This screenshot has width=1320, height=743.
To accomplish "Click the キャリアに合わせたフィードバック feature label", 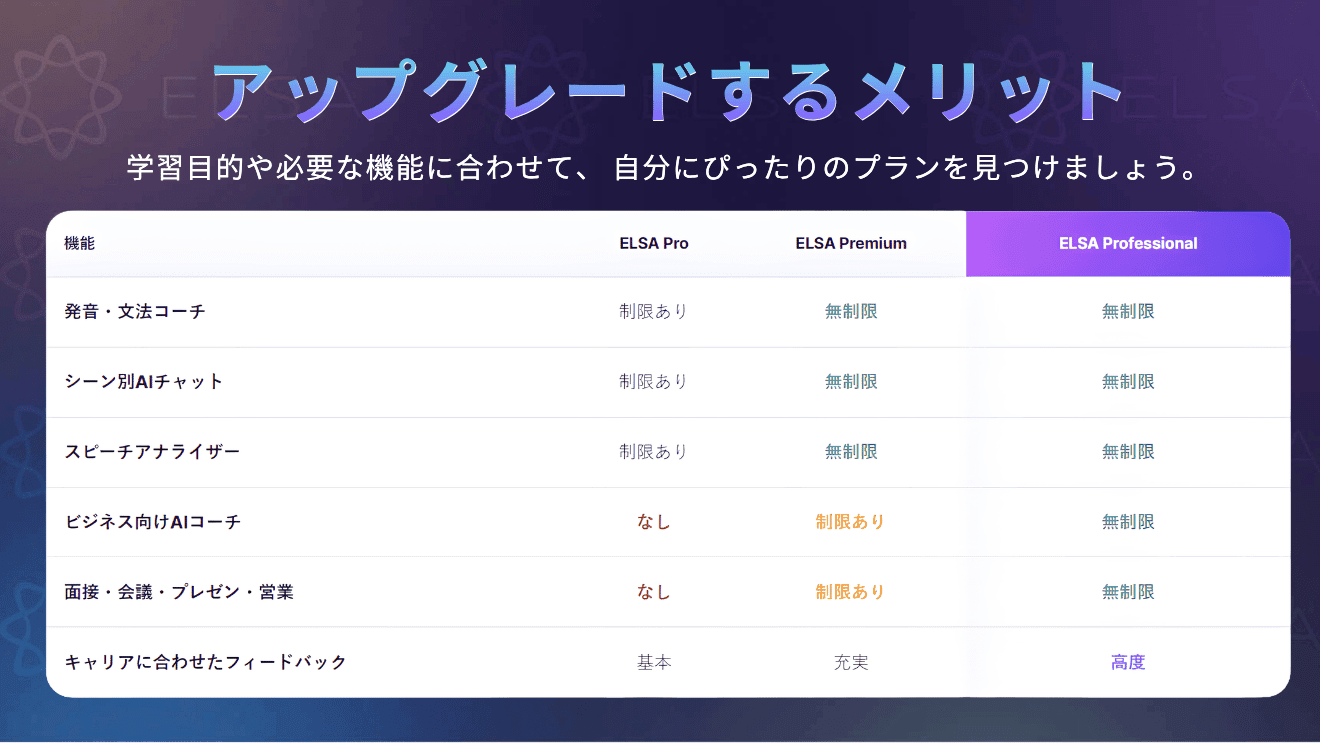I will tap(205, 662).
